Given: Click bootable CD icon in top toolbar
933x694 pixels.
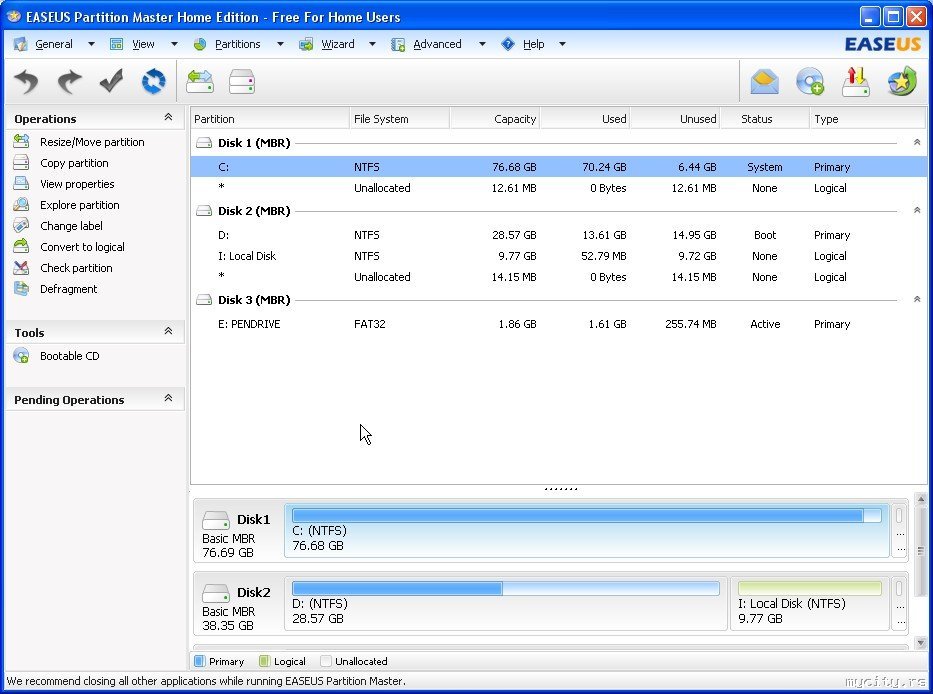Looking at the screenshot, I should point(809,82).
